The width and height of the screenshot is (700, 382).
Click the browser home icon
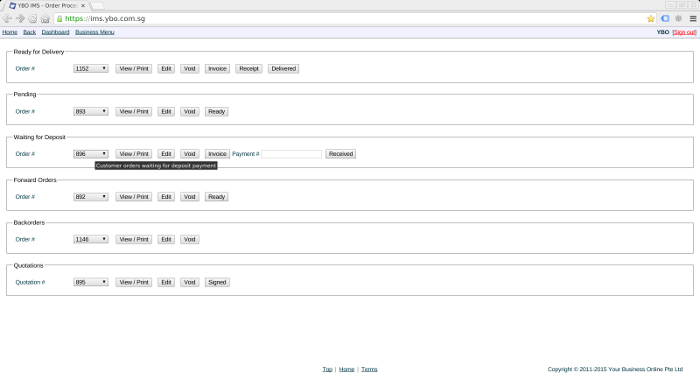pos(45,18)
